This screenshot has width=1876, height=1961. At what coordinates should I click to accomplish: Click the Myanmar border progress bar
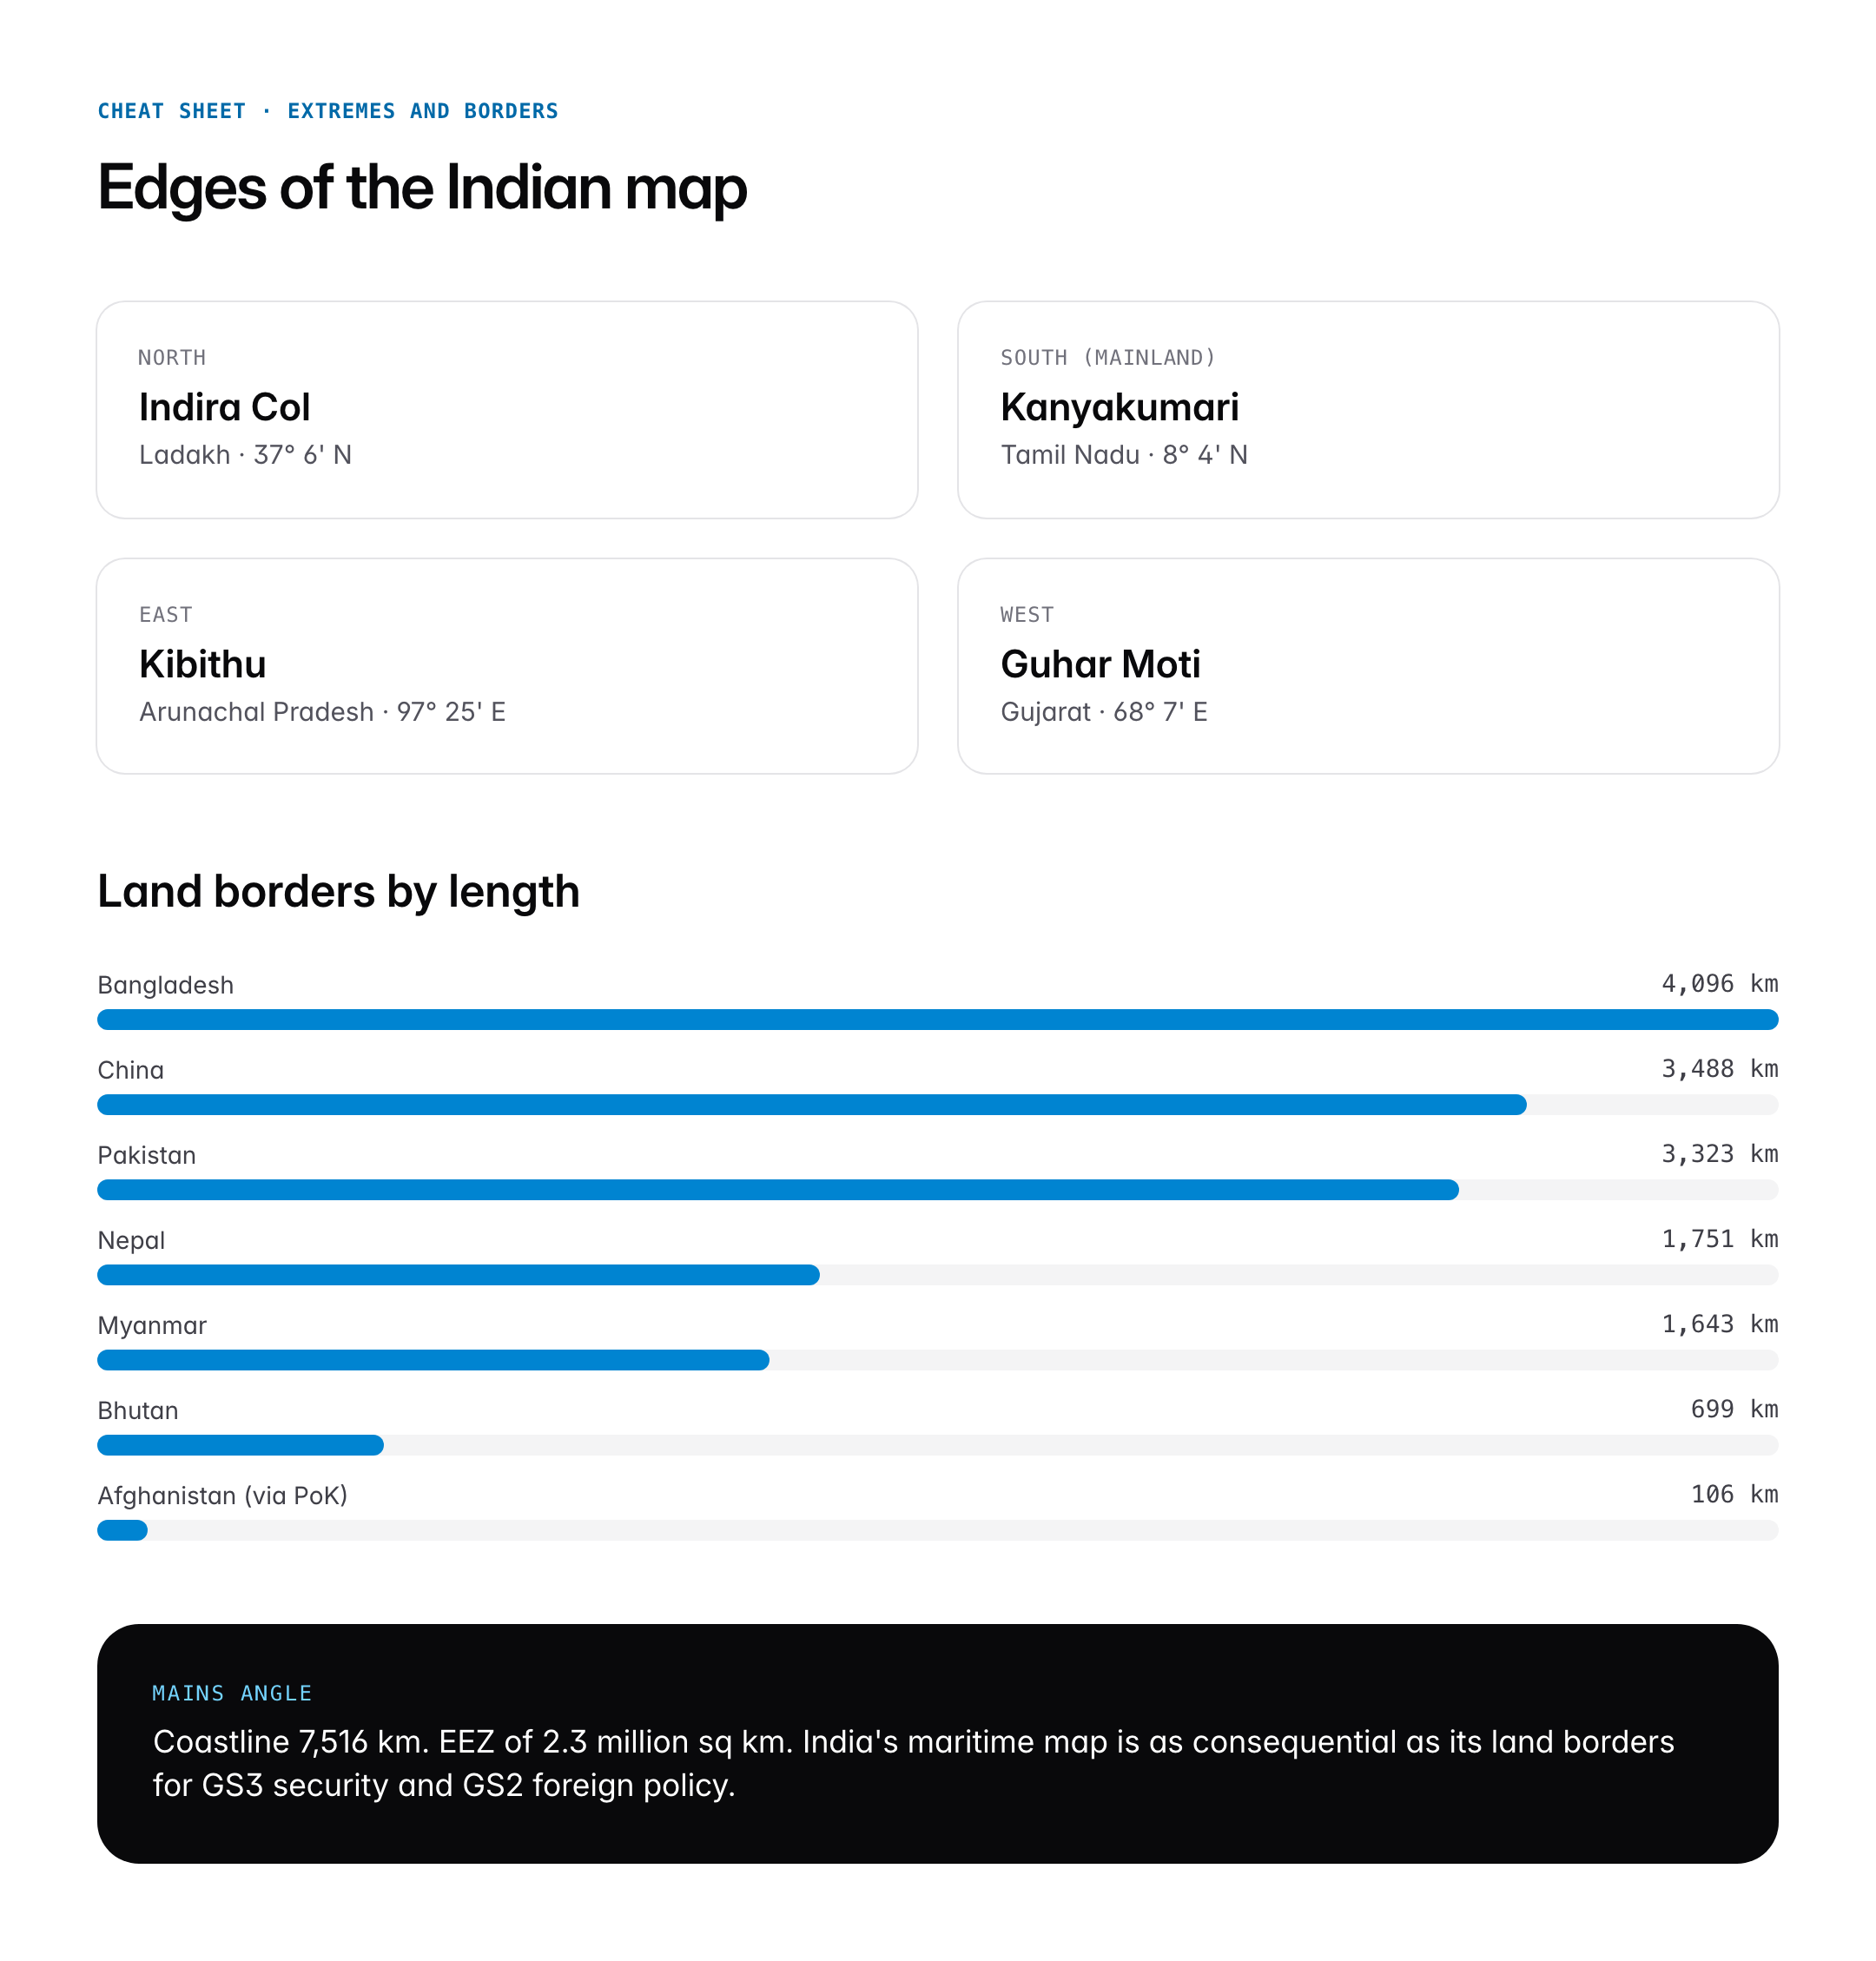tap(937, 1359)
